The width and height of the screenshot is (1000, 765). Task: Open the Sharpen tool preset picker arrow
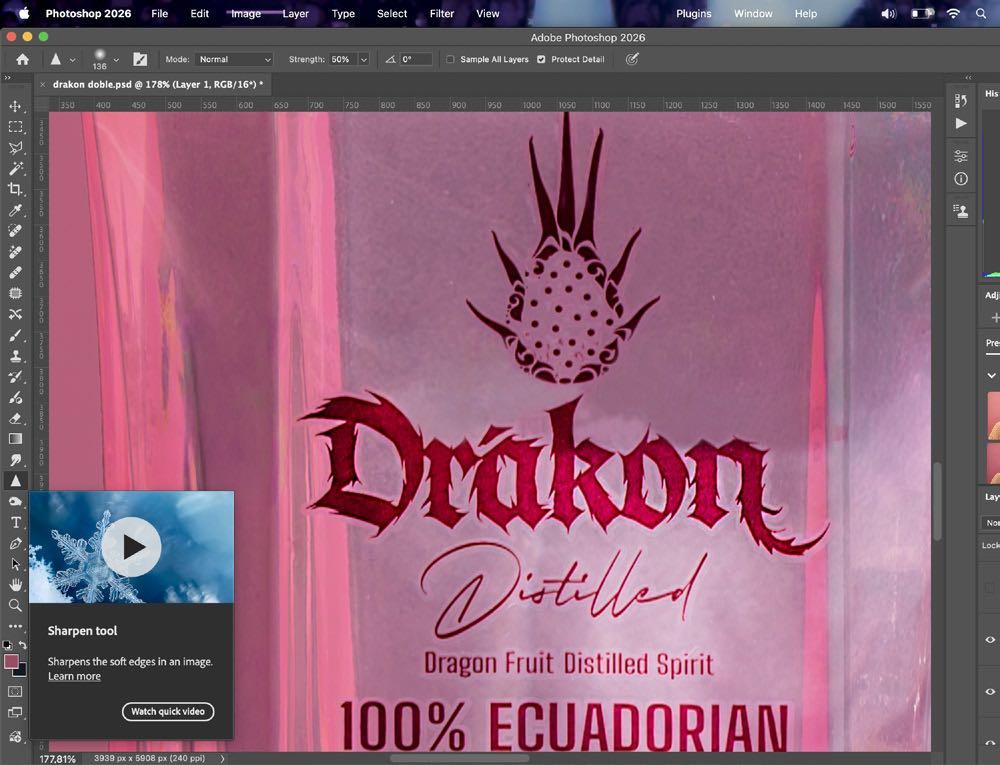pos(72,60)
